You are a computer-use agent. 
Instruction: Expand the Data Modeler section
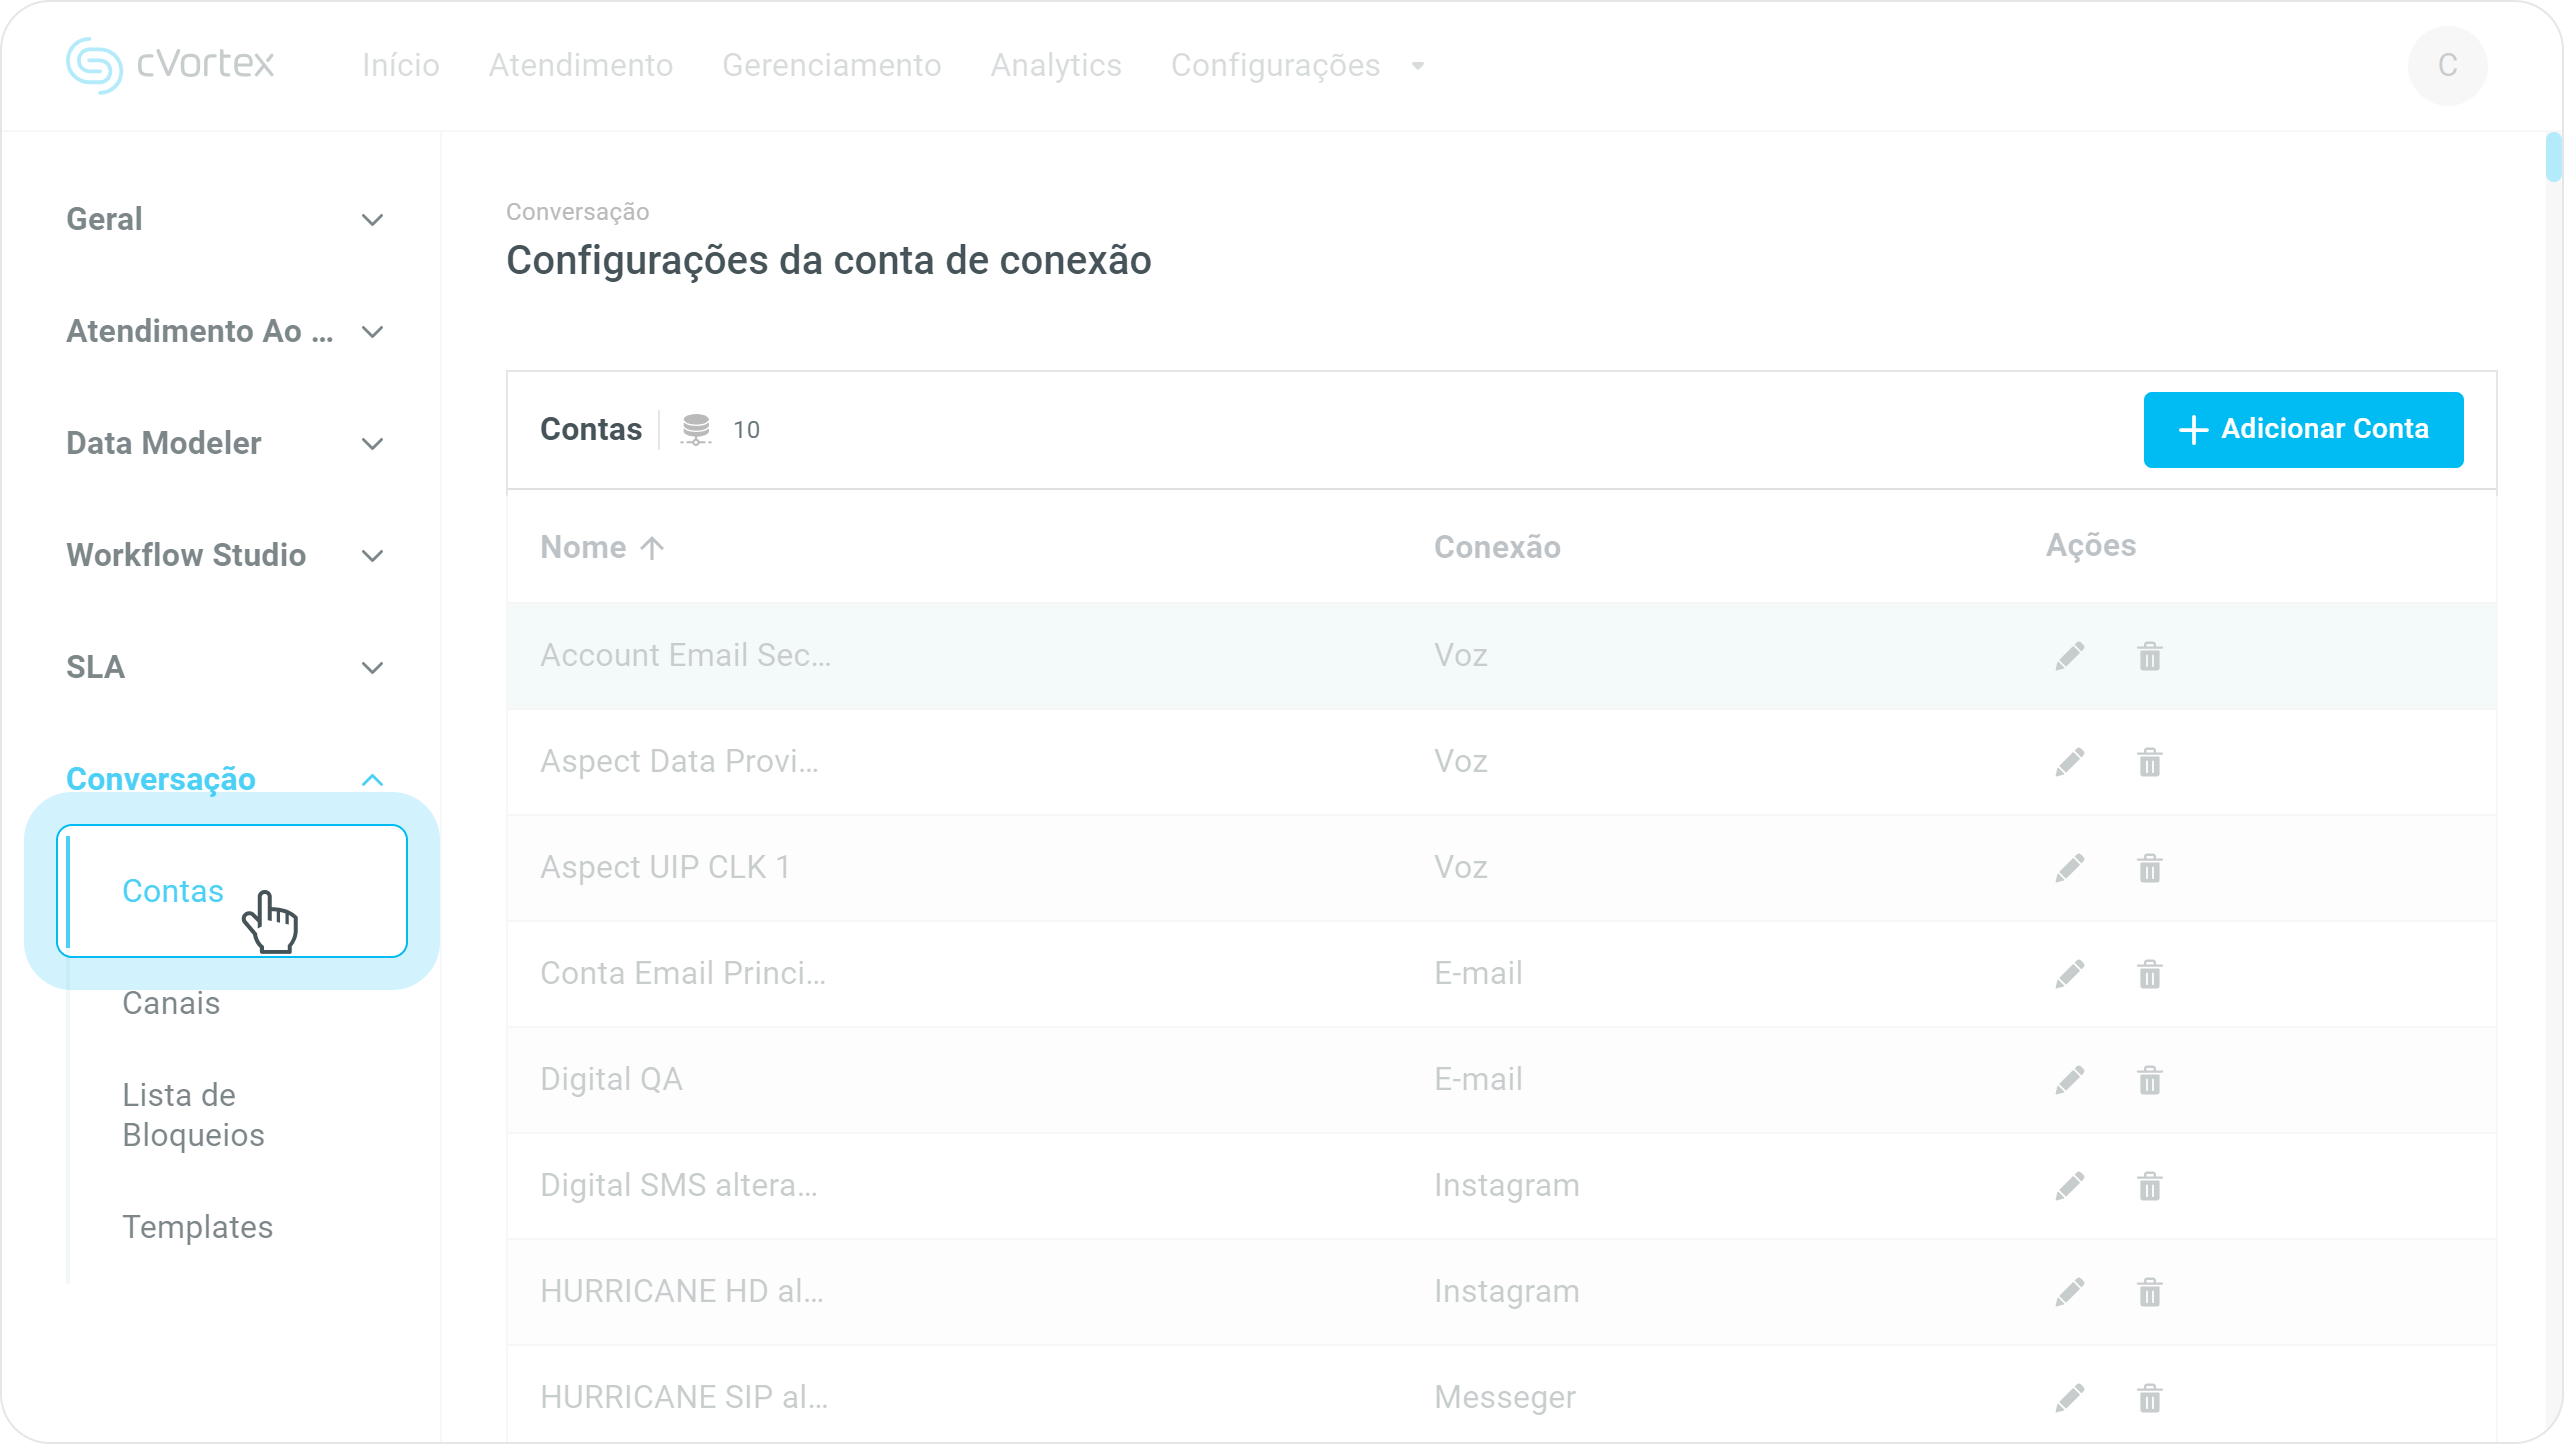(x=372, y=444)
